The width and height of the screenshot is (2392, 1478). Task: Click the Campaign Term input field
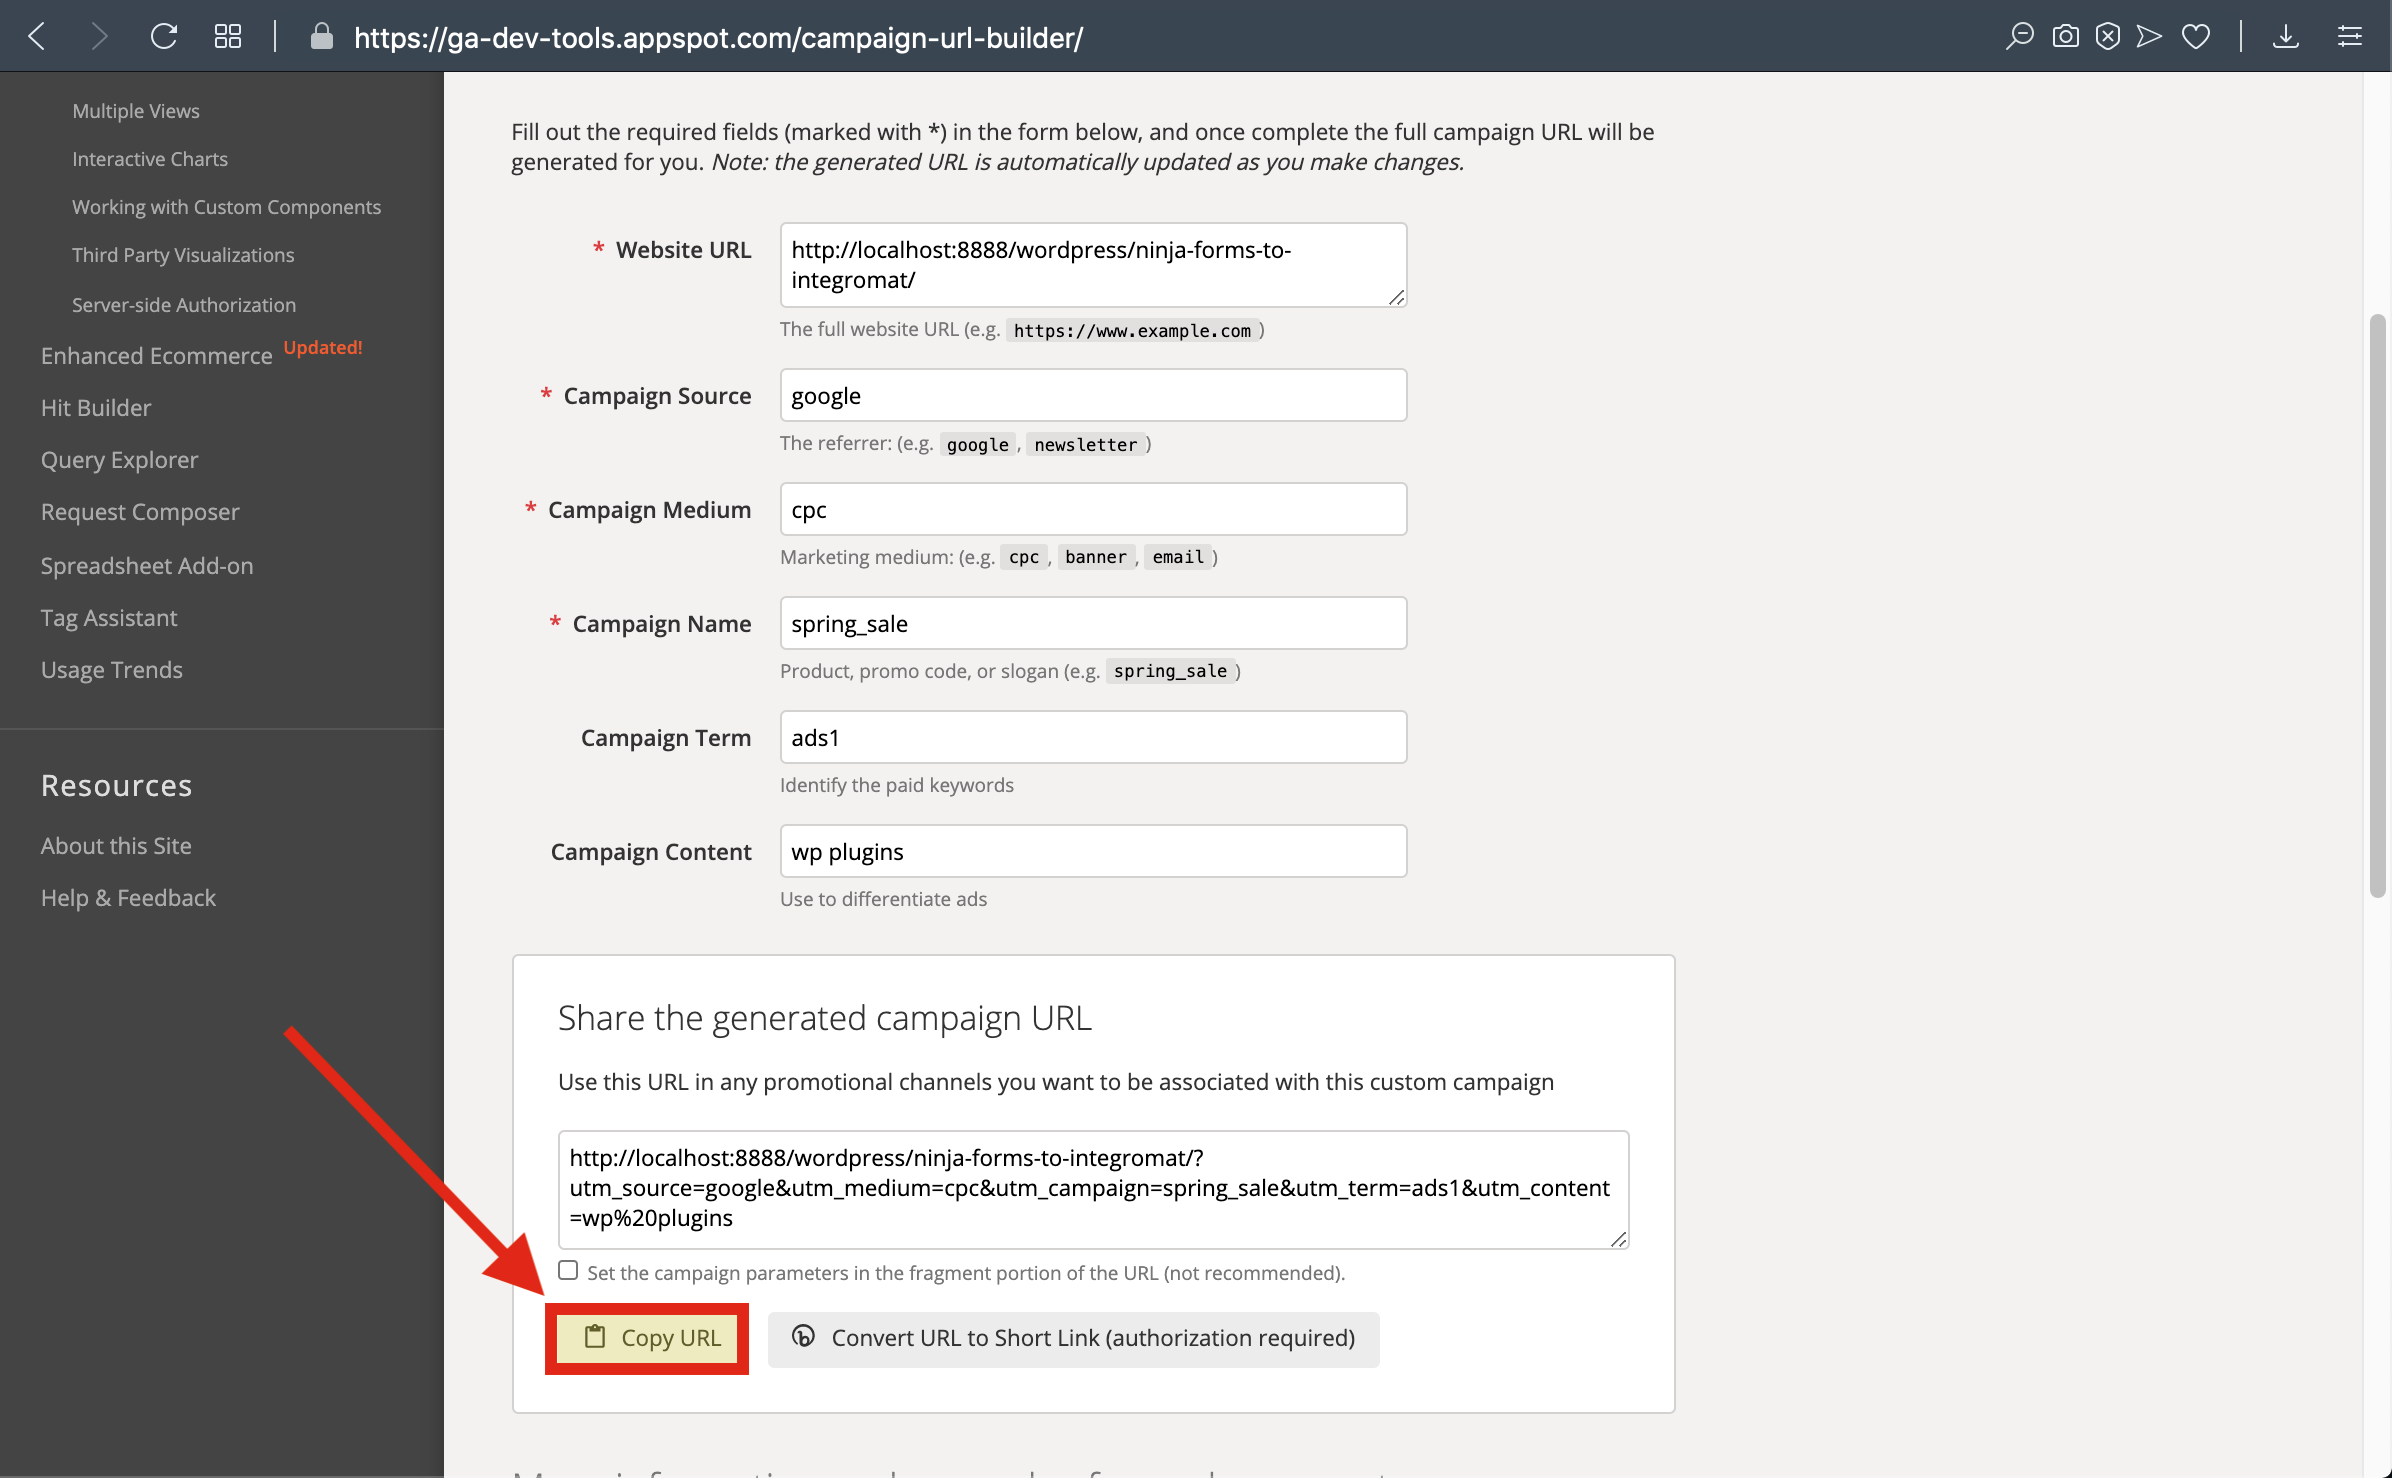coord(1093,736)
